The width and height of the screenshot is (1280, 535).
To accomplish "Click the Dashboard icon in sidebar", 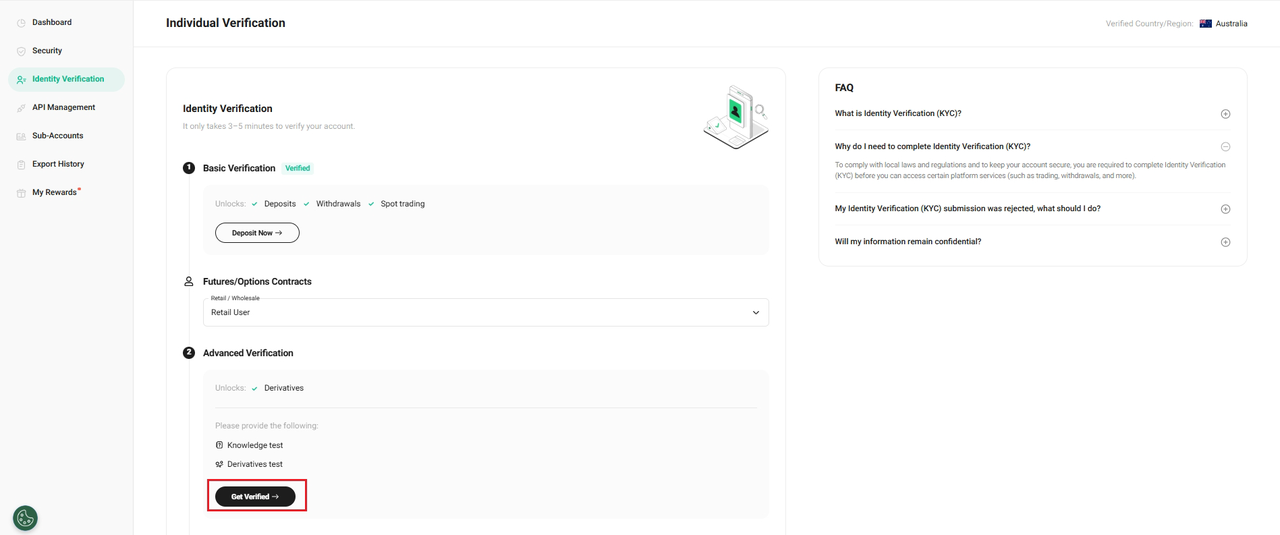I will pos(21,23).
